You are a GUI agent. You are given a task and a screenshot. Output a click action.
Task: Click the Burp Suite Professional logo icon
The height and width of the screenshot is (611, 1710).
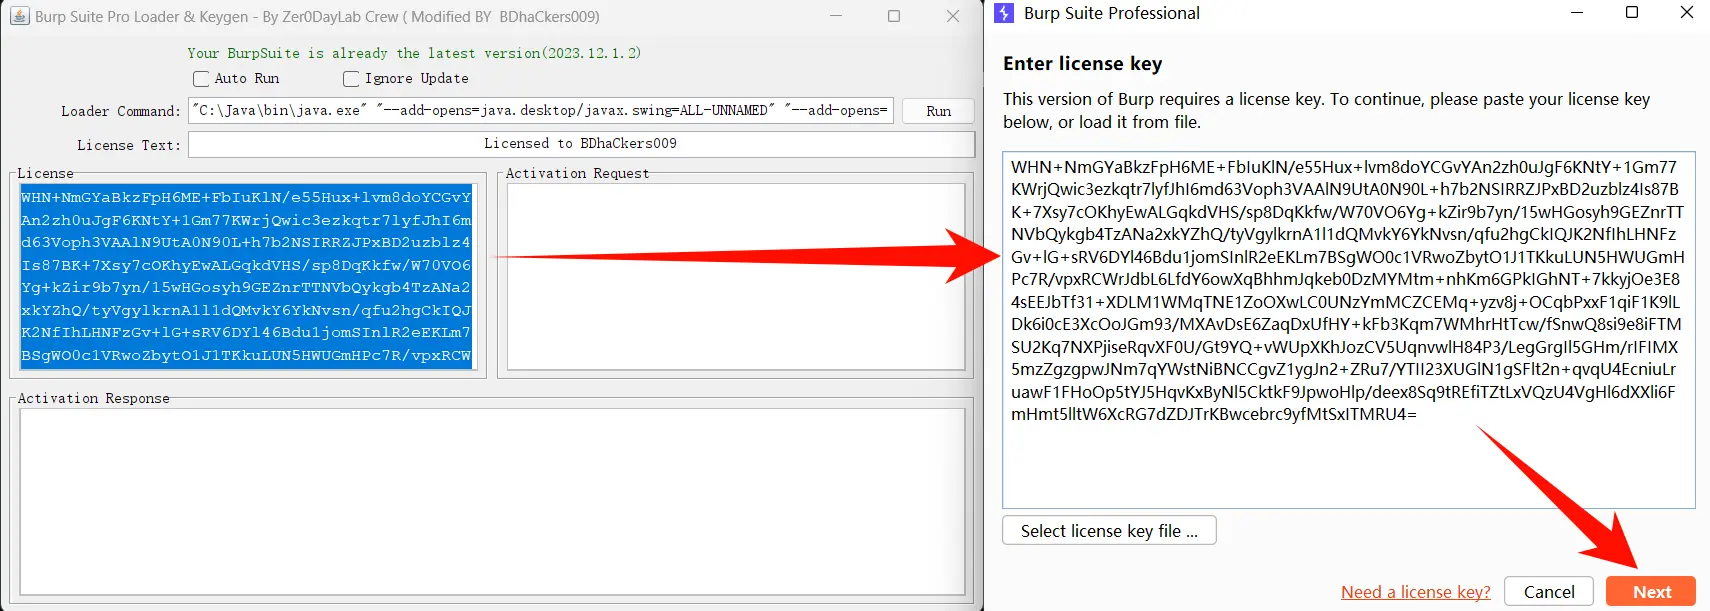point(1004,13)
